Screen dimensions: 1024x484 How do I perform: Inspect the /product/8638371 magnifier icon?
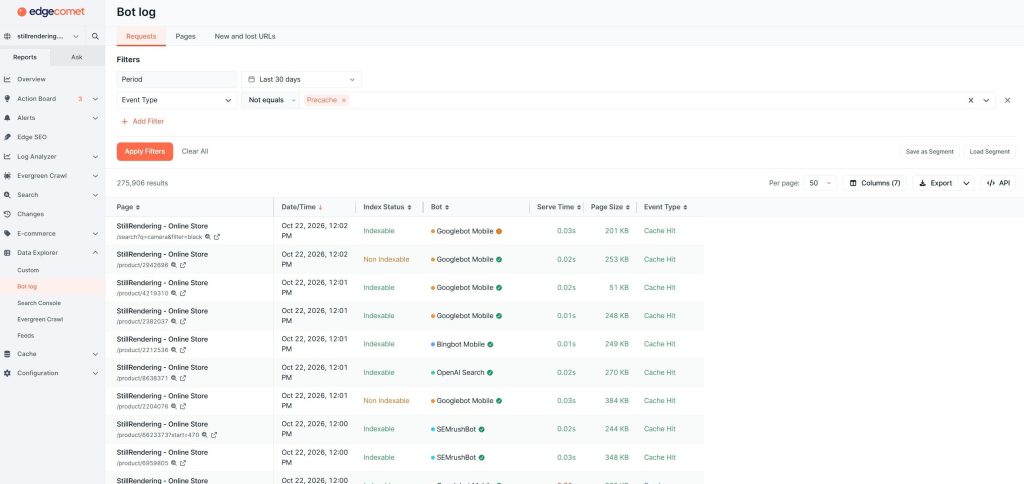(174, 378)
